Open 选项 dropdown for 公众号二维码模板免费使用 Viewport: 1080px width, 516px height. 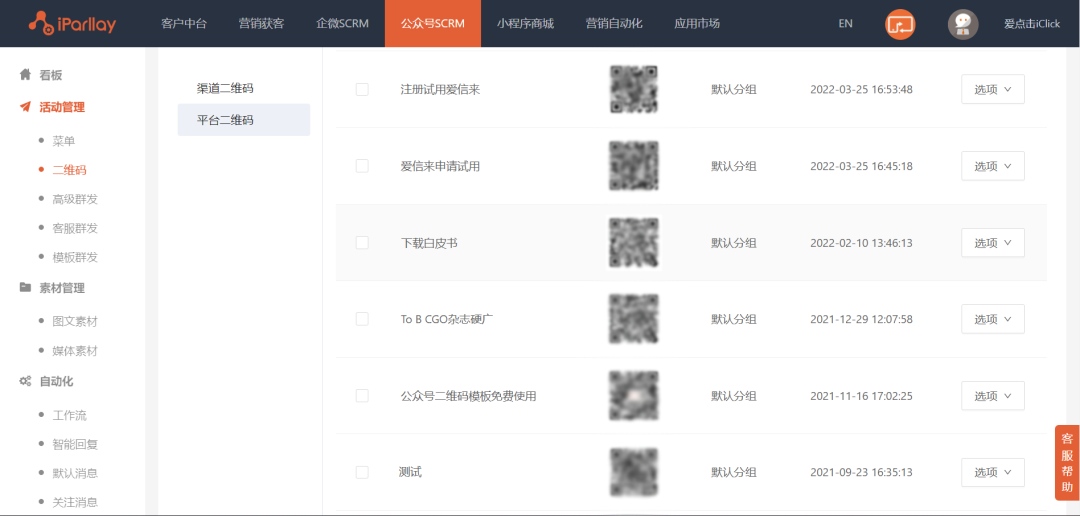pos(993,396)
